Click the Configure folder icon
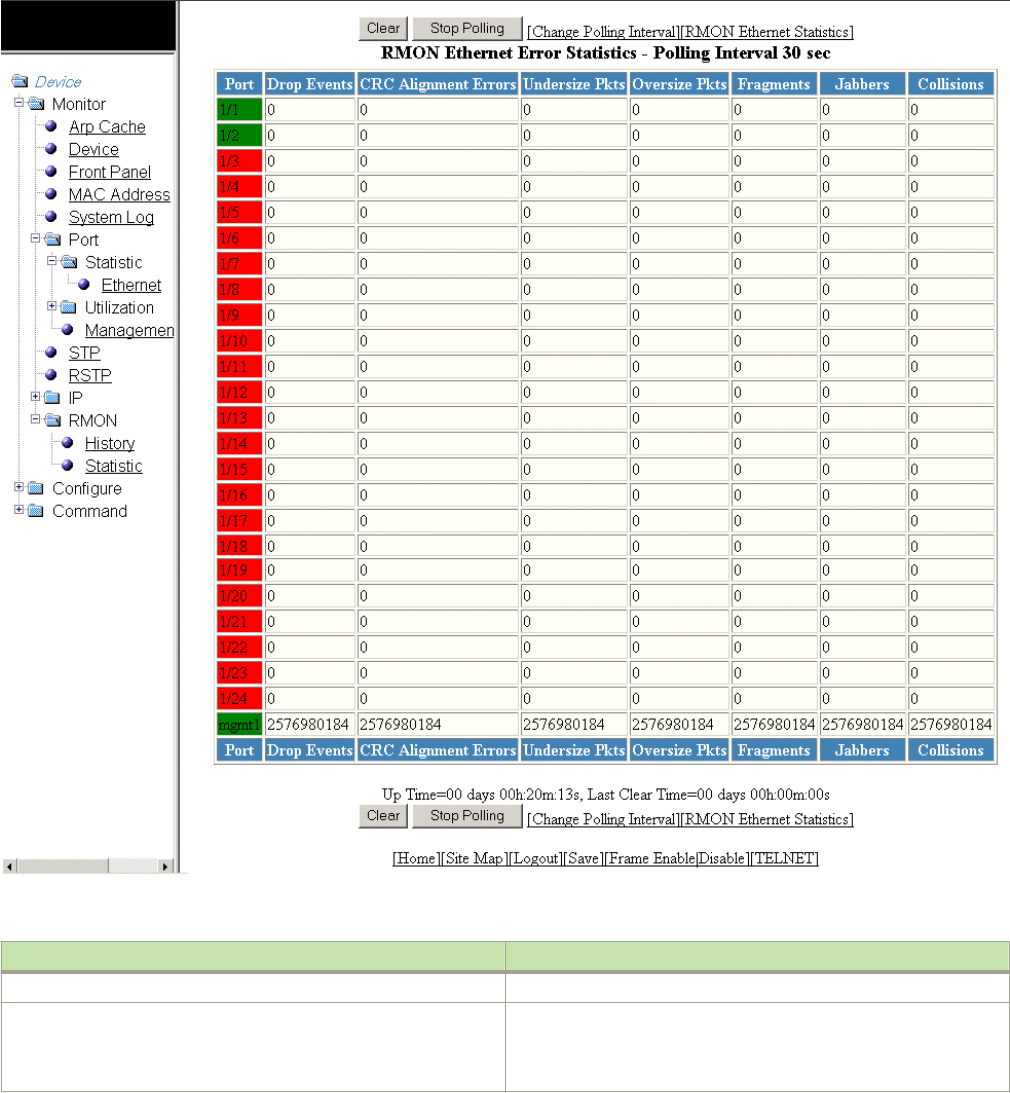This screenshot has height=1093, width=1010. (36, 488)
